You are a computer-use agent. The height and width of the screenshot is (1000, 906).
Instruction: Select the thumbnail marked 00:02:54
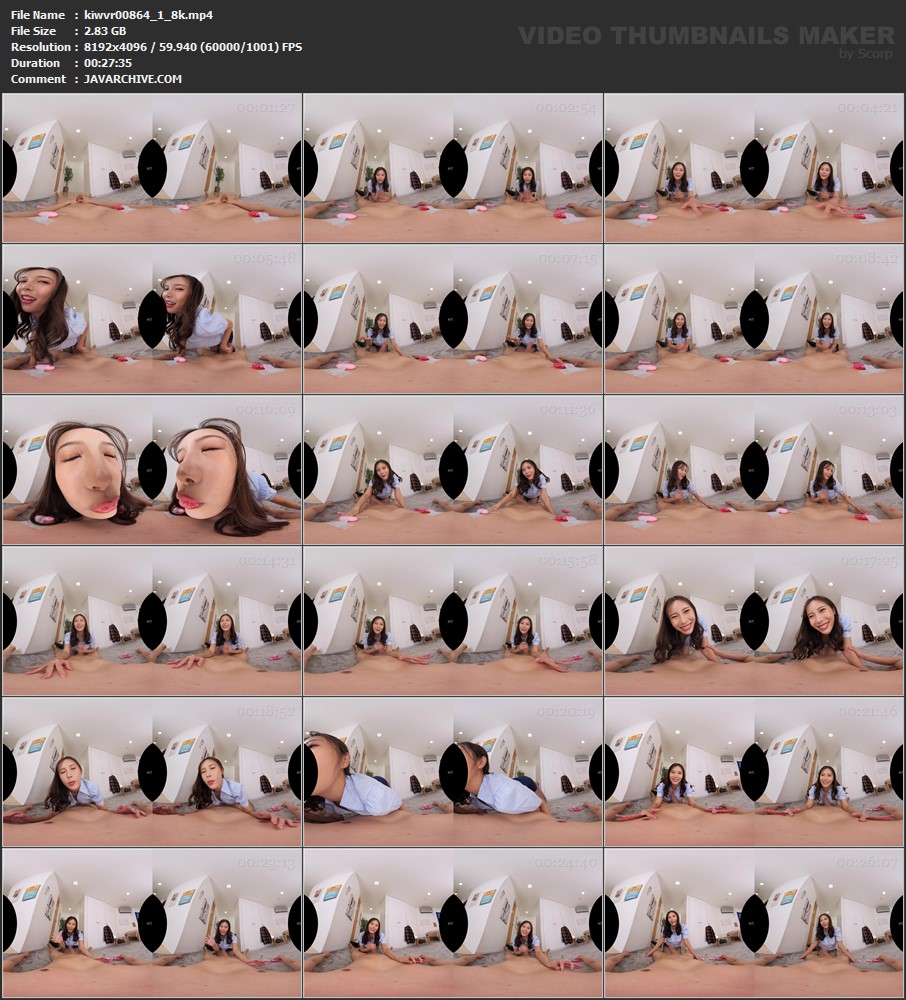[453, 168]
